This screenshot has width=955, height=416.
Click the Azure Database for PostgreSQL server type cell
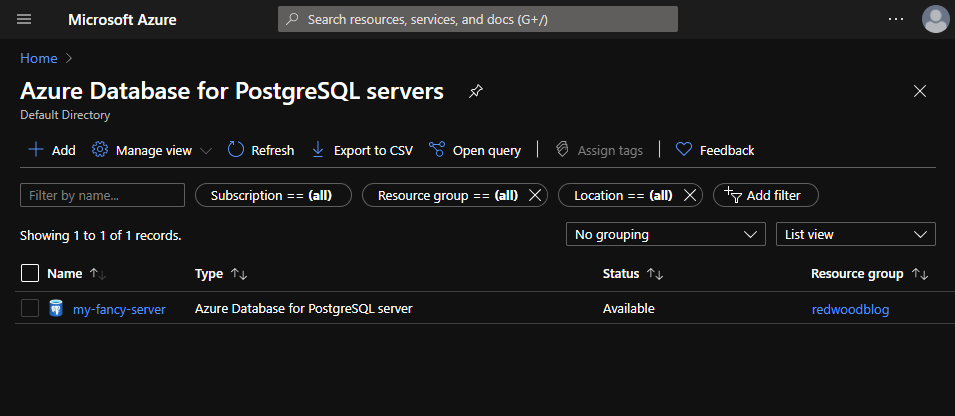tap(304, 309)
